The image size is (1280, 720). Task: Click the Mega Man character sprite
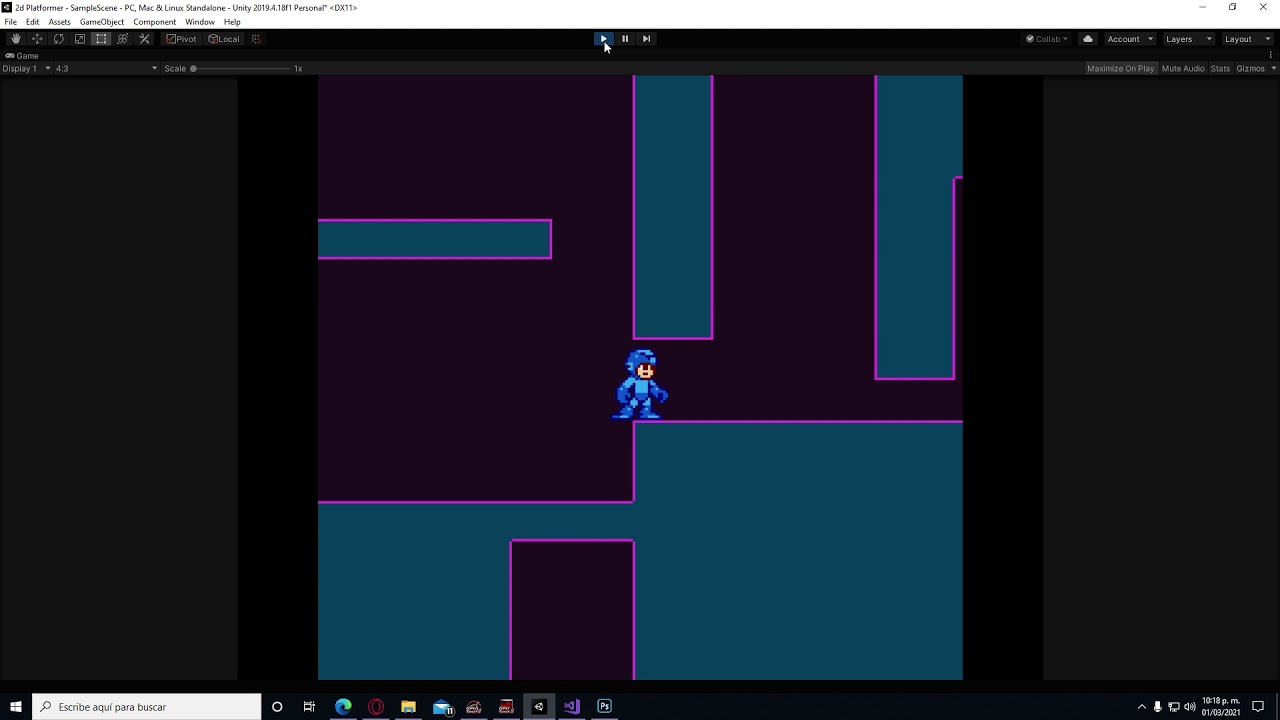[x=641, y=384]
